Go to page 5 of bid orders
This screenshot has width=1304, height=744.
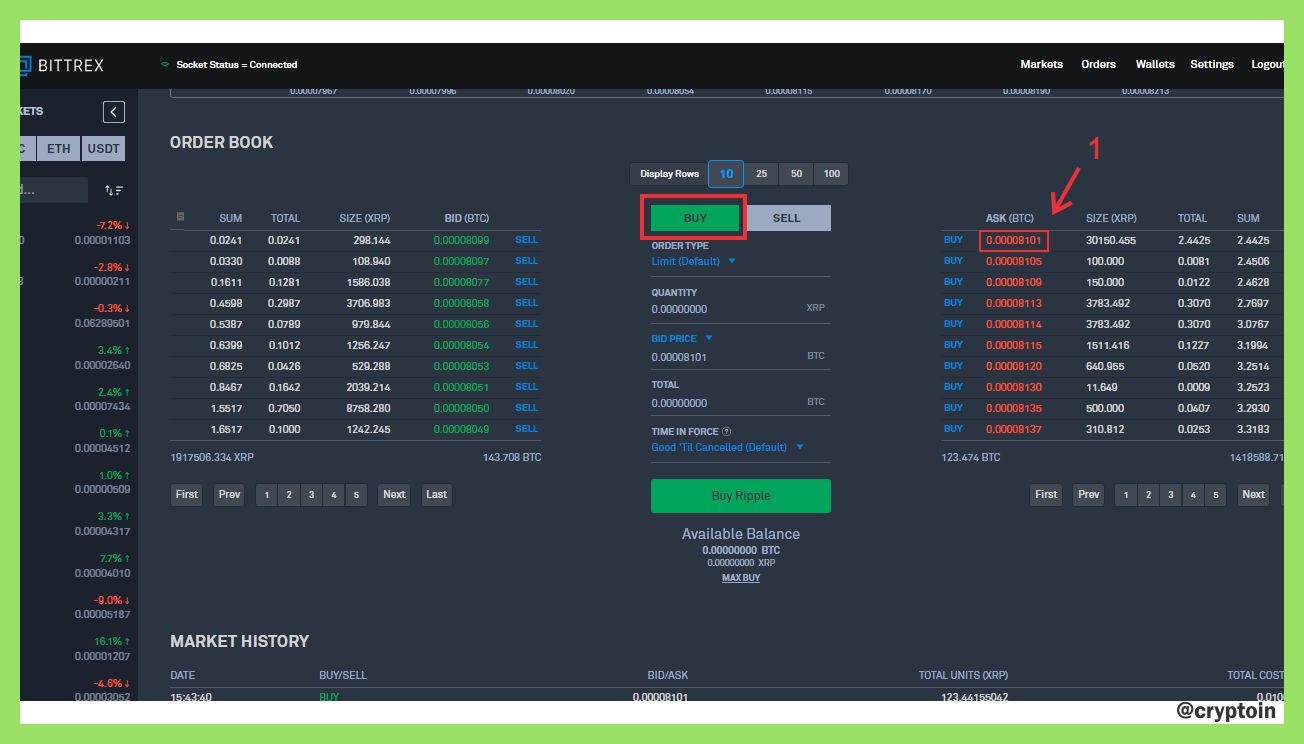(356, 494)
